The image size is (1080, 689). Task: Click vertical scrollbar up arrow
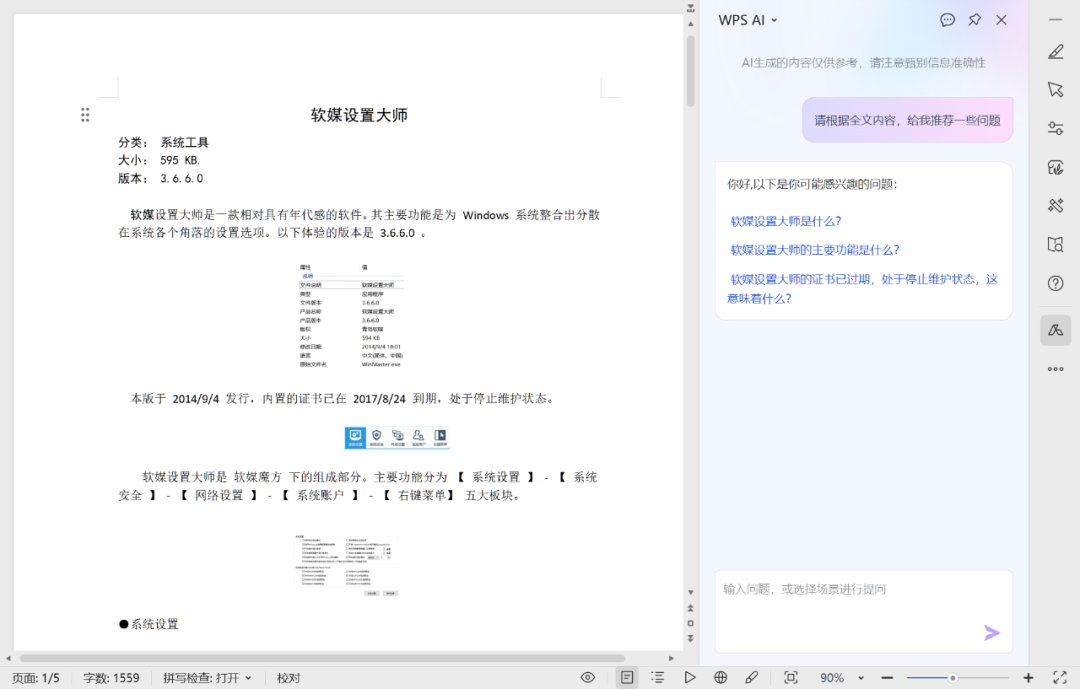(690, 23)
